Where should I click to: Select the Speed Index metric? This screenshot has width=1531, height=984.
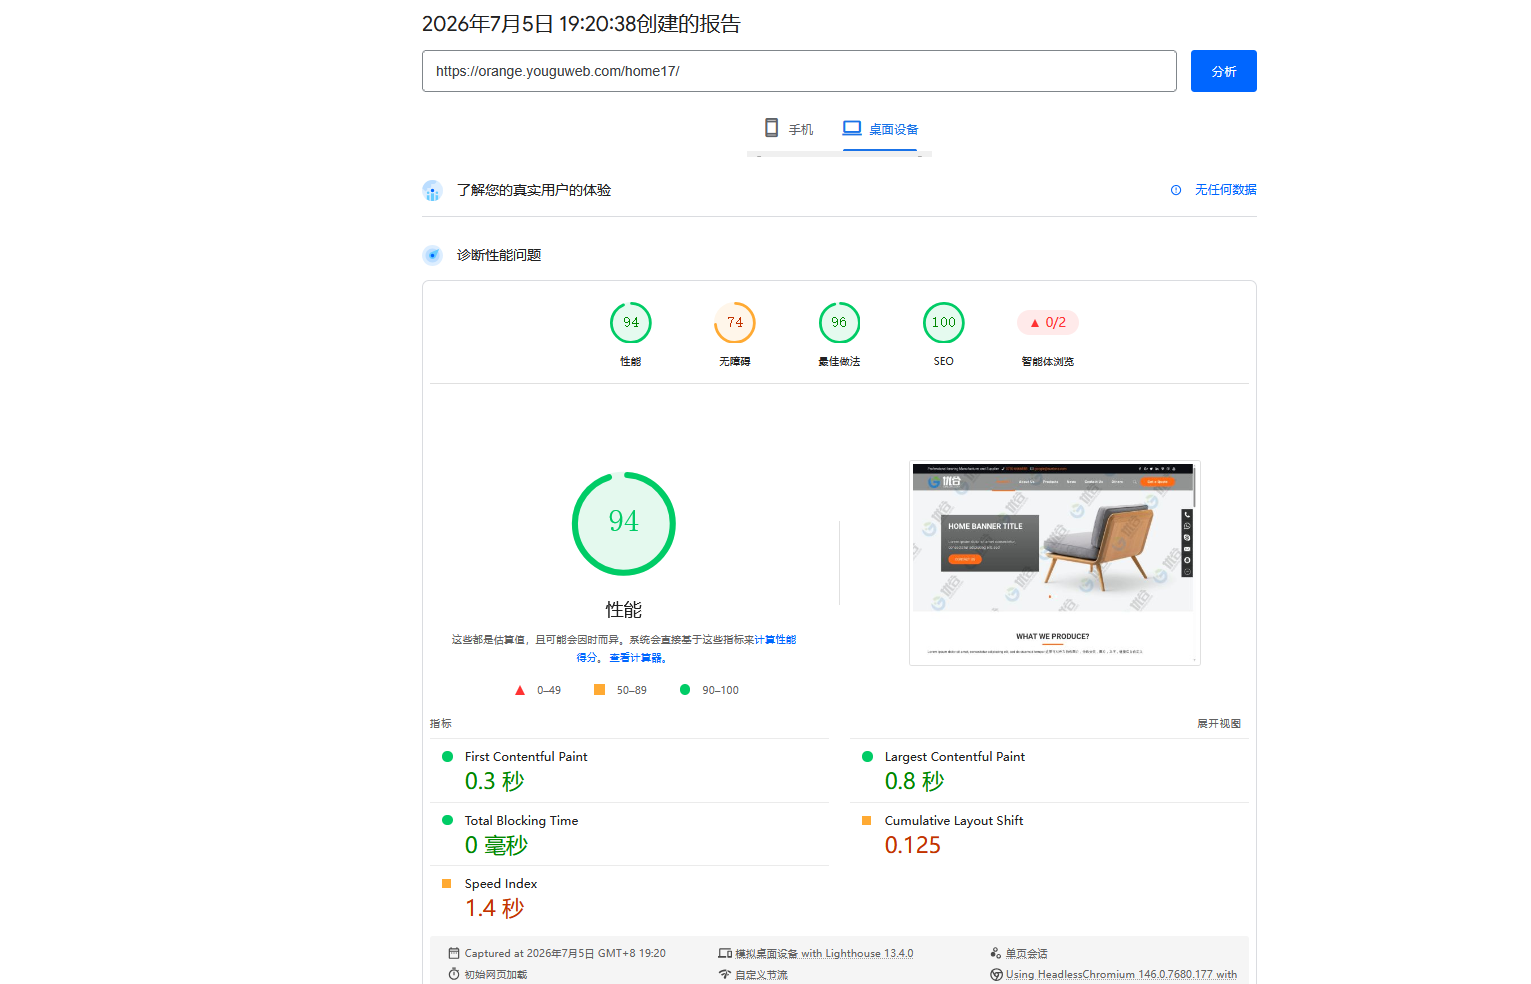pyautogui.click(x=501, y=884)
